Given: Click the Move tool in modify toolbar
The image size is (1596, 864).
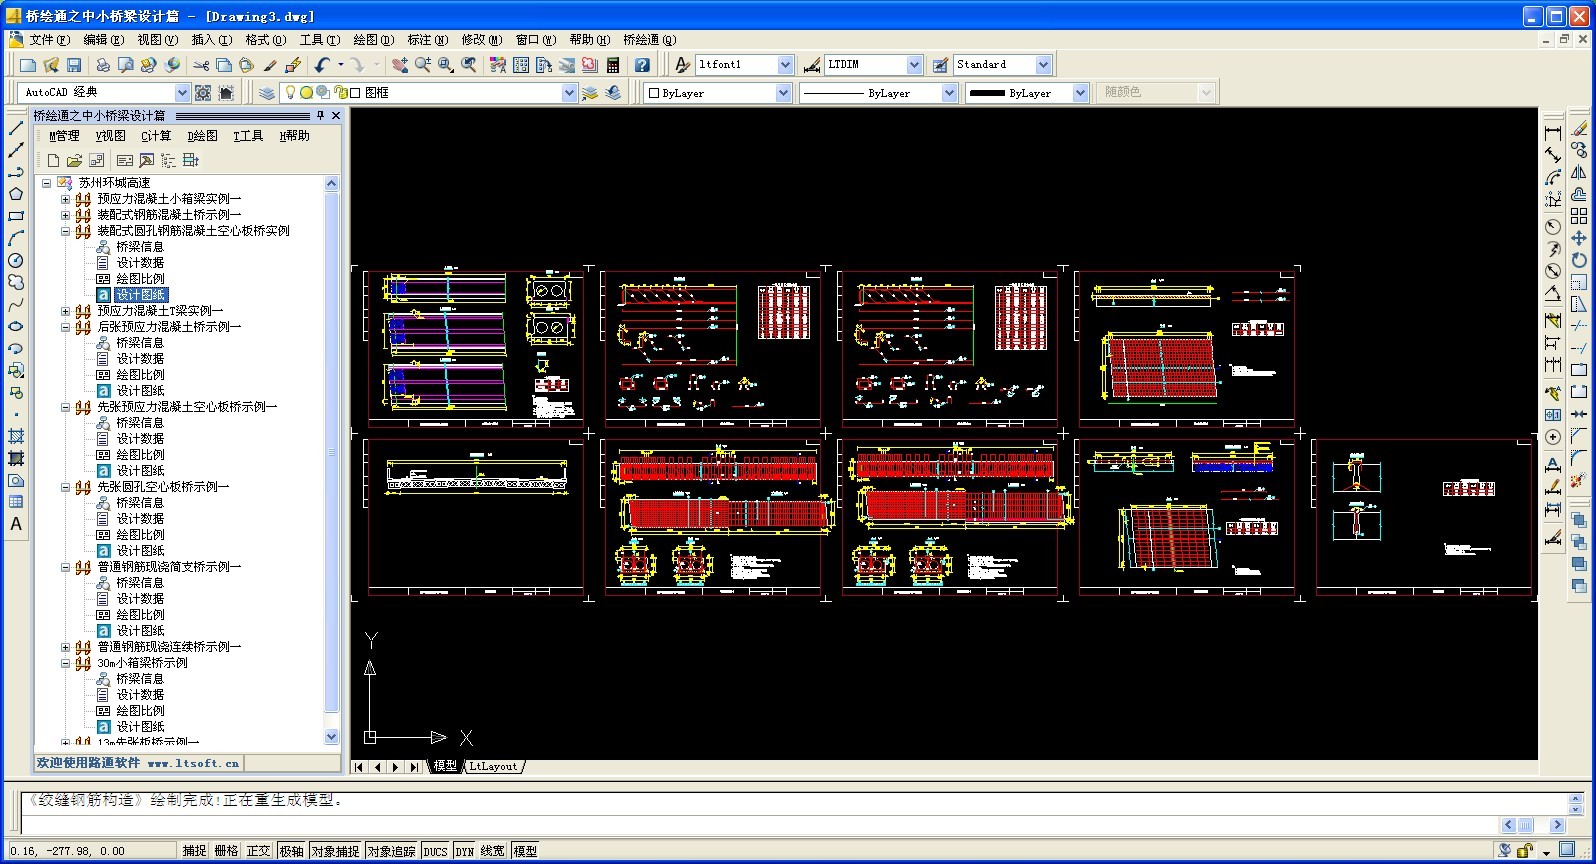Looking at the screenshot, I should [x=1579, y=238].
